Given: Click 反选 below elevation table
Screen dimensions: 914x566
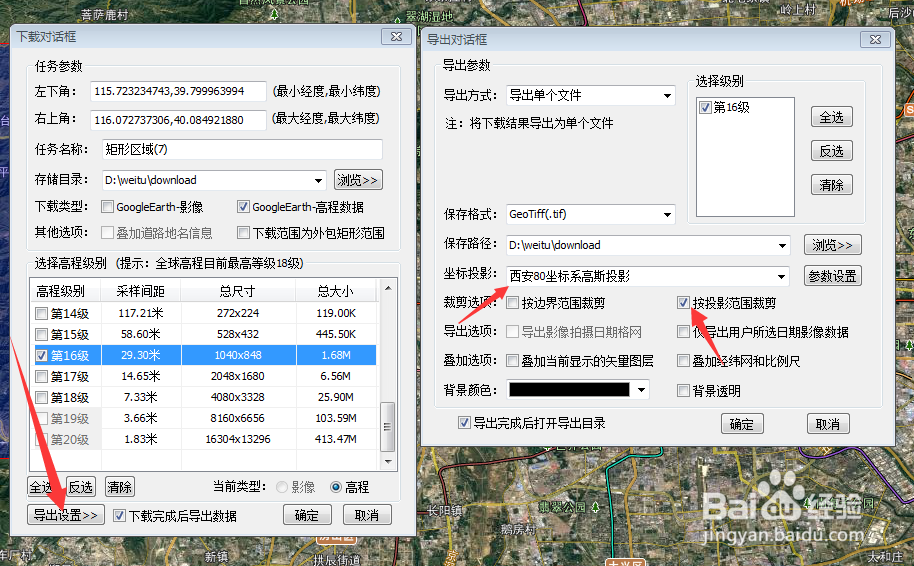Looking at the screenshot, I should click(80, 487).
